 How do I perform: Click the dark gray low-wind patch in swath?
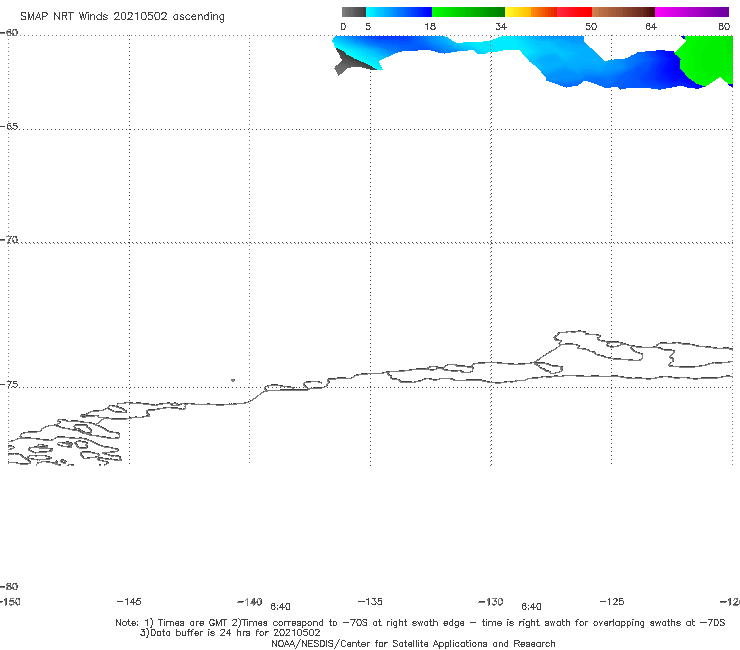pos(350,62)
